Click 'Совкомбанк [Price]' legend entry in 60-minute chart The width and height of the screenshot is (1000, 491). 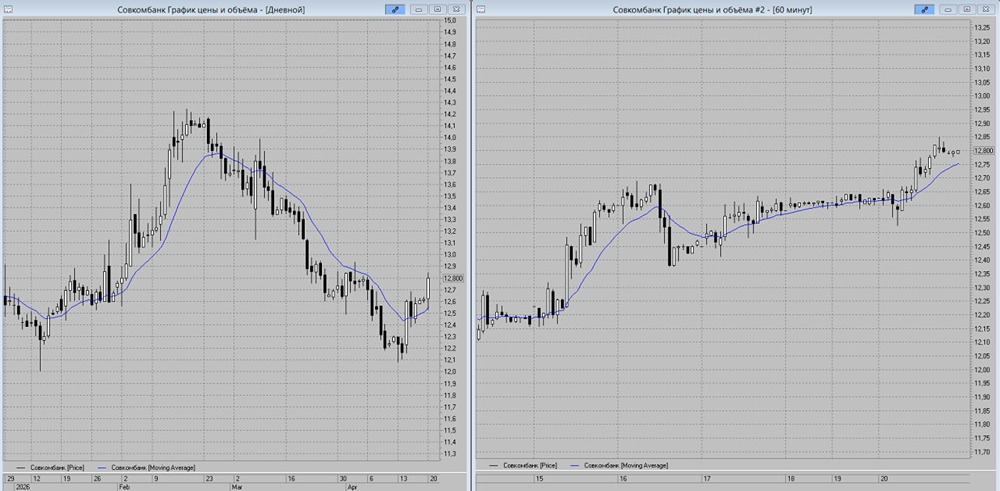529,466
